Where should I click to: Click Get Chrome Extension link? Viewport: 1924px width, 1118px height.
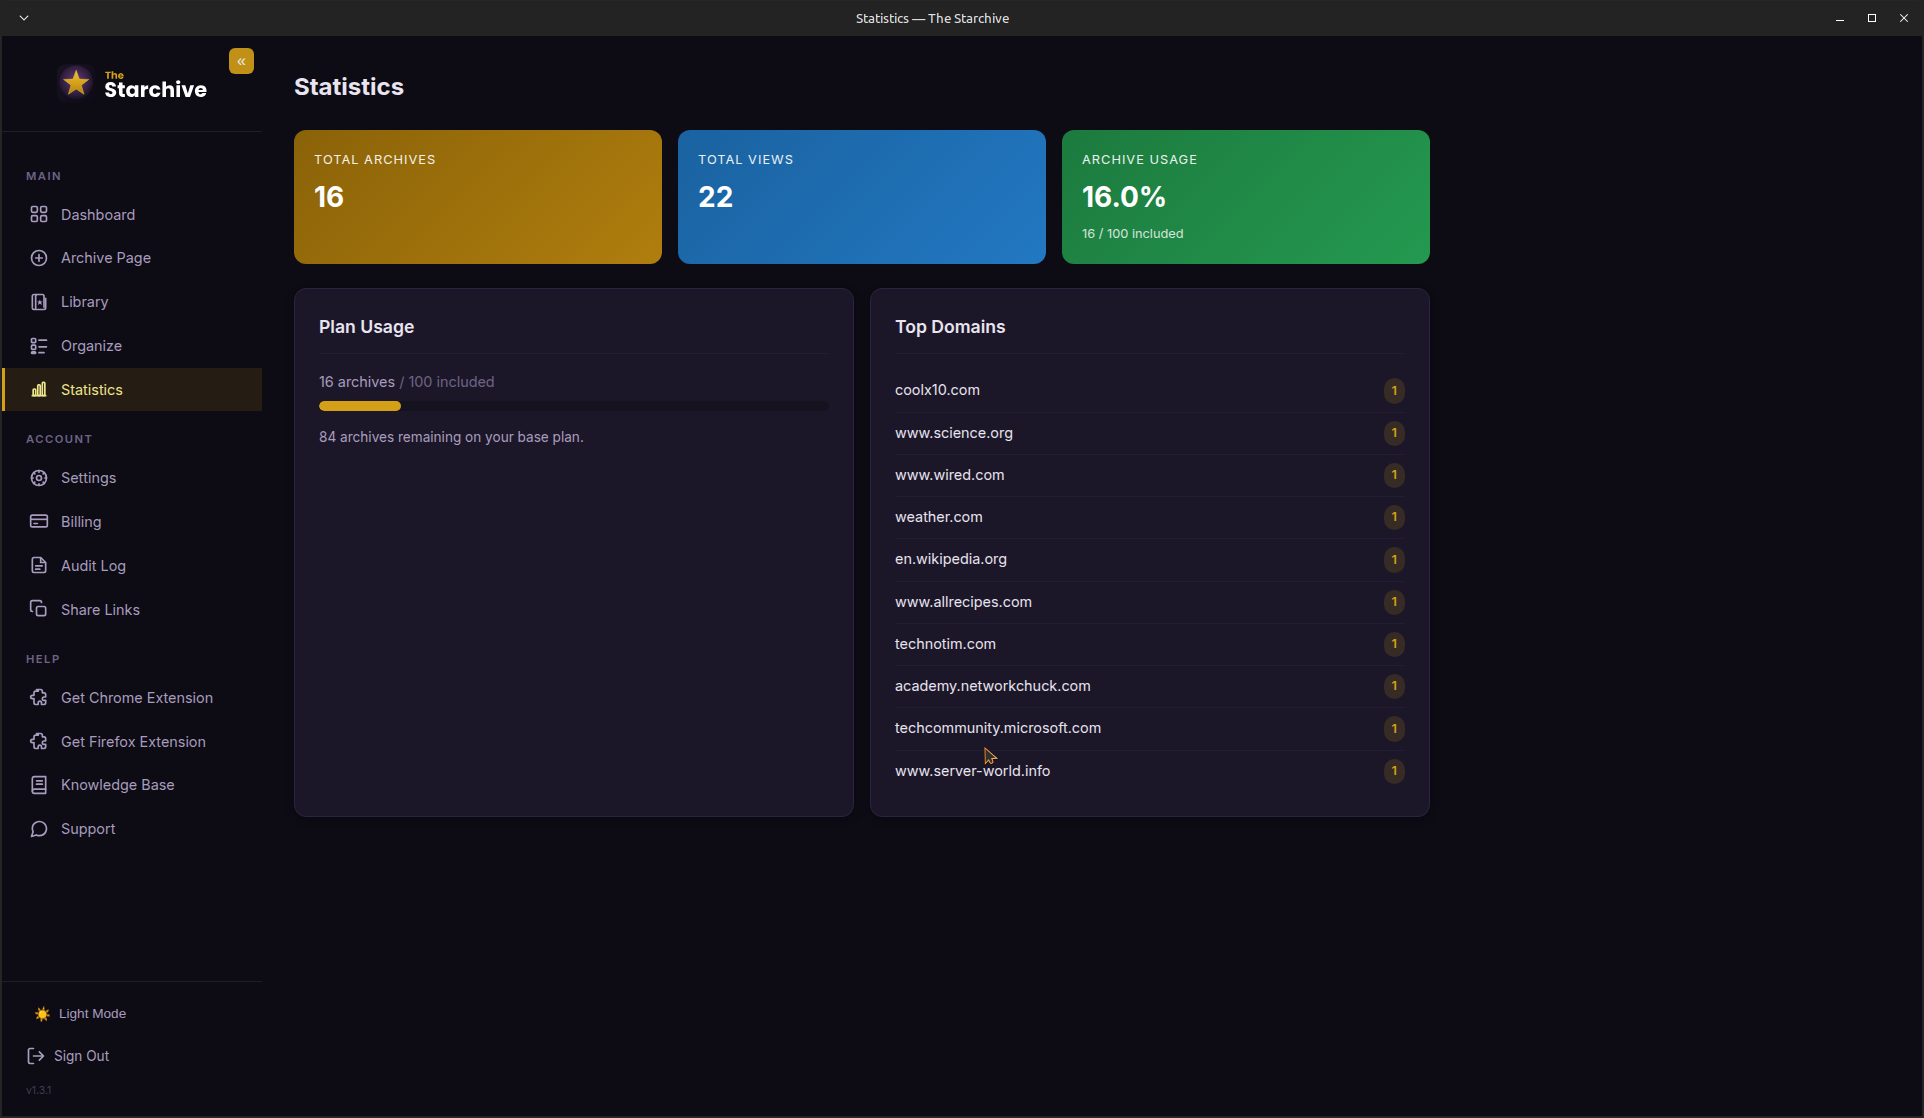click(133, 698)
